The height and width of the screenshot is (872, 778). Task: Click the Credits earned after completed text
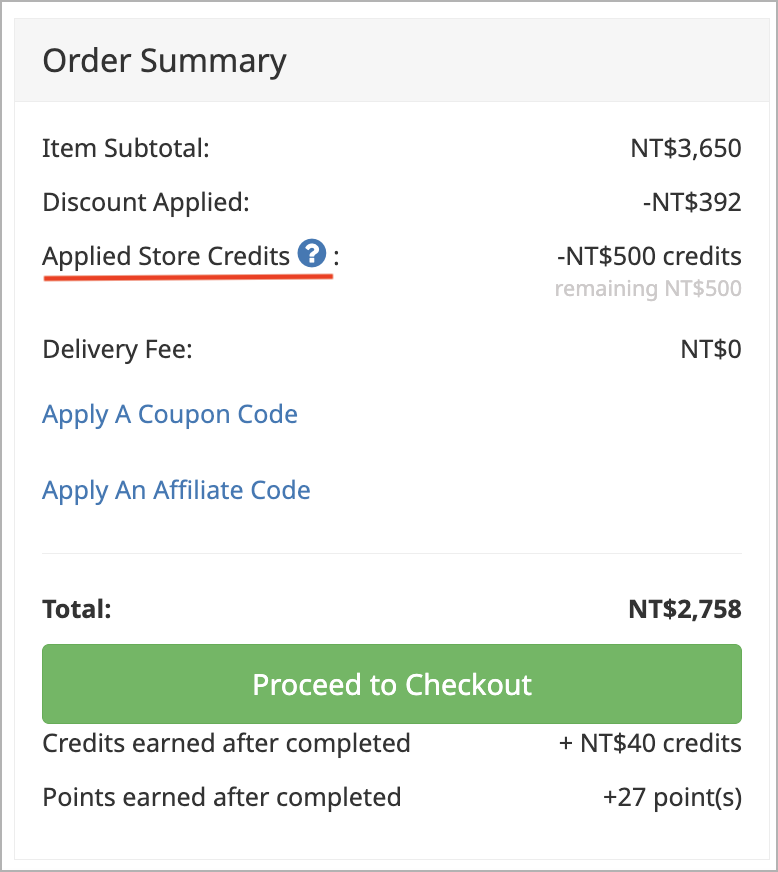[226, 744]
